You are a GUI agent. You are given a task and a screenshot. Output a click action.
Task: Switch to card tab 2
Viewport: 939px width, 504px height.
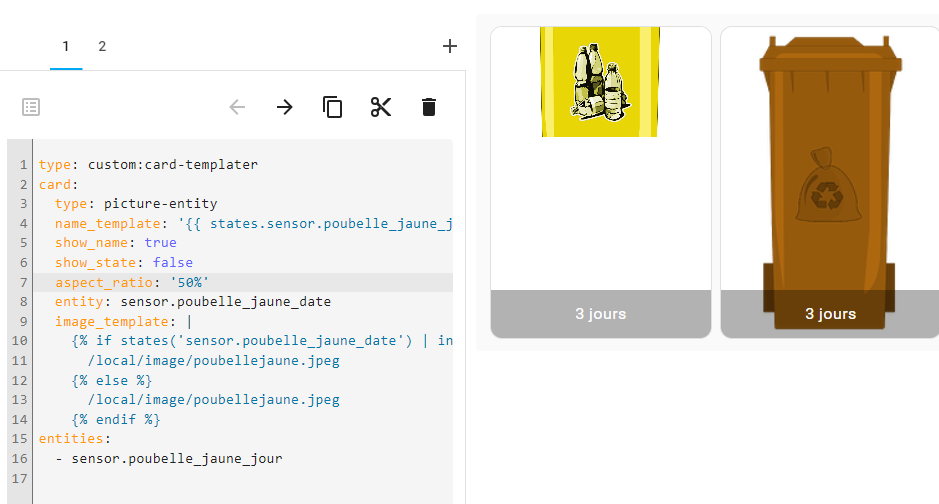(x=102, y=46)
